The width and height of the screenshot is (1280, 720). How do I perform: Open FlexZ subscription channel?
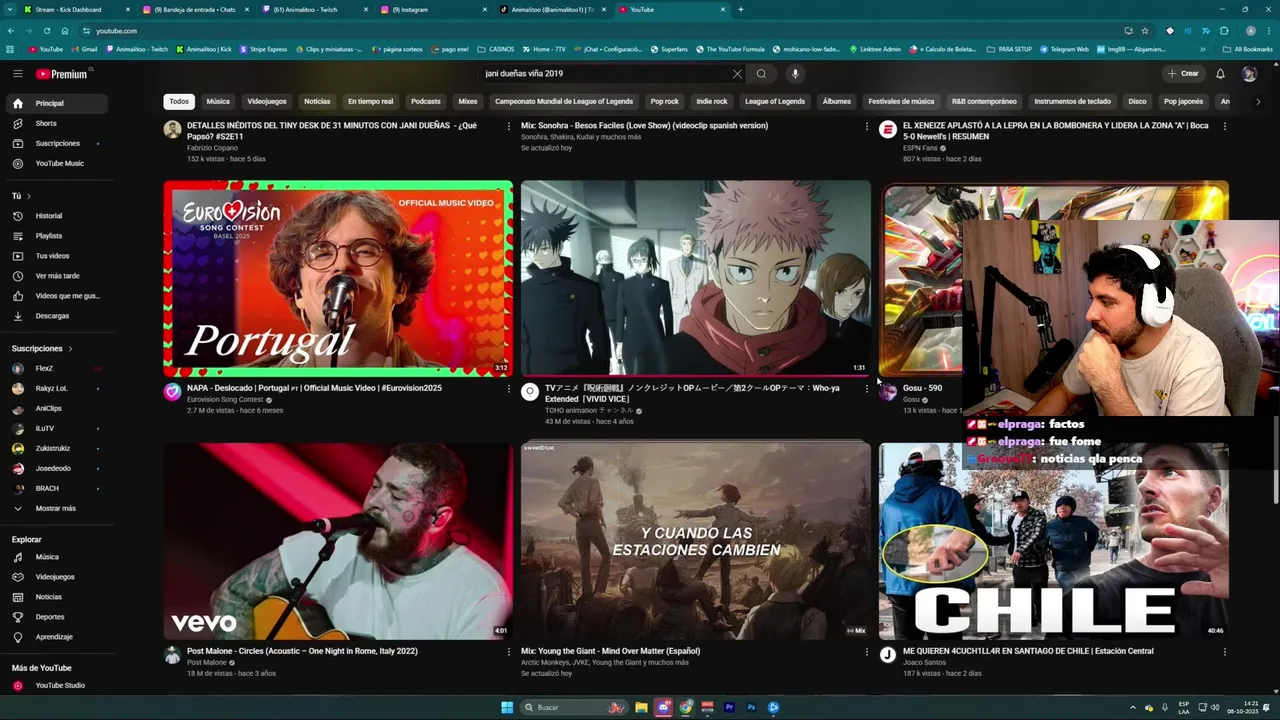(55, 369)
